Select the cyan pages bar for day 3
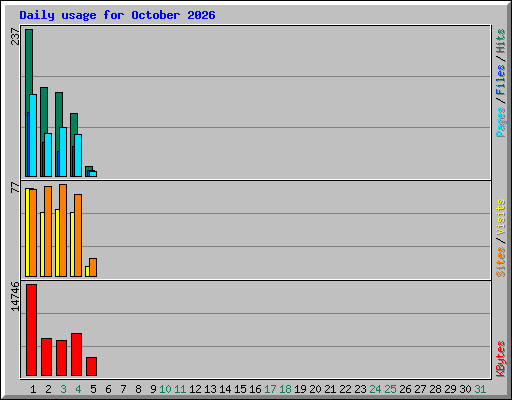Screen dimensions: 512x400 tap(63, 152)
